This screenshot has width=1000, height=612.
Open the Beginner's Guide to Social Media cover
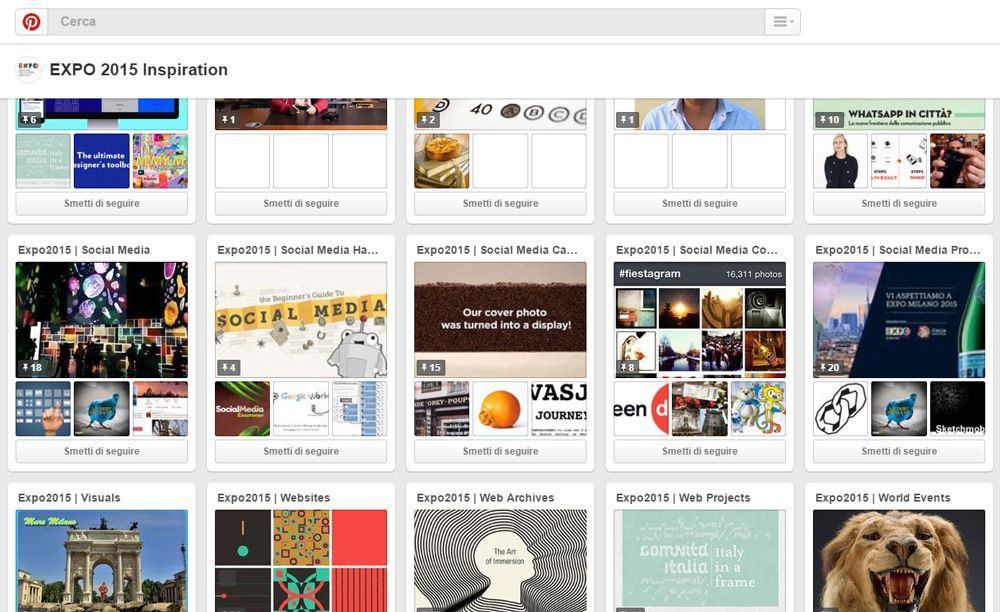(x=301, y=320)
